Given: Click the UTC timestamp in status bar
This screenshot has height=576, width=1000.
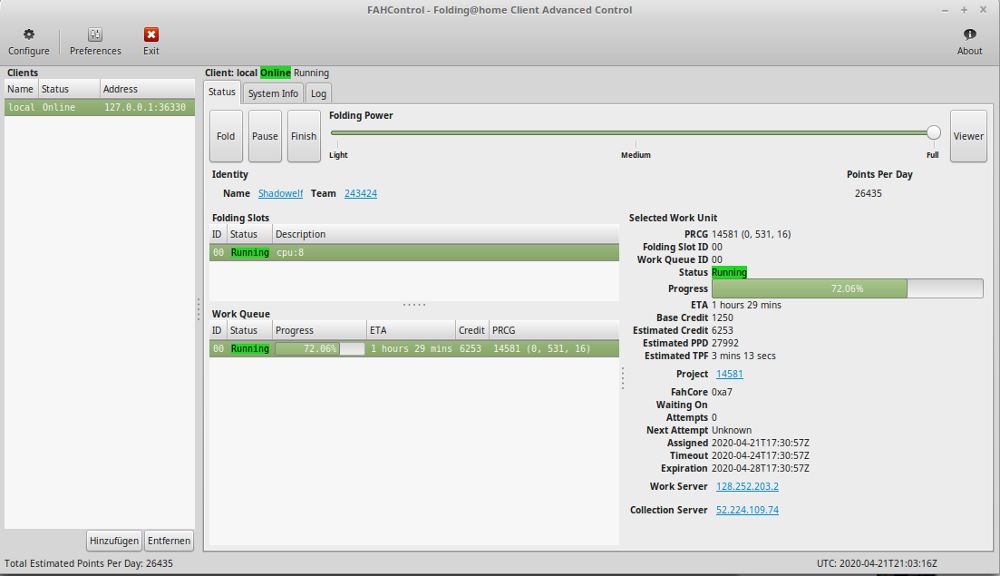Looking at the screenshot, I should [877, 563].
